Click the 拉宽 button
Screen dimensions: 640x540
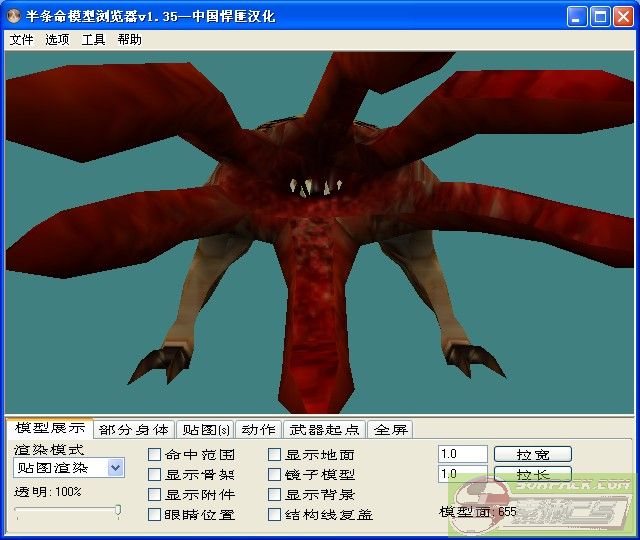pyautogui.click(x=531, y=454)
